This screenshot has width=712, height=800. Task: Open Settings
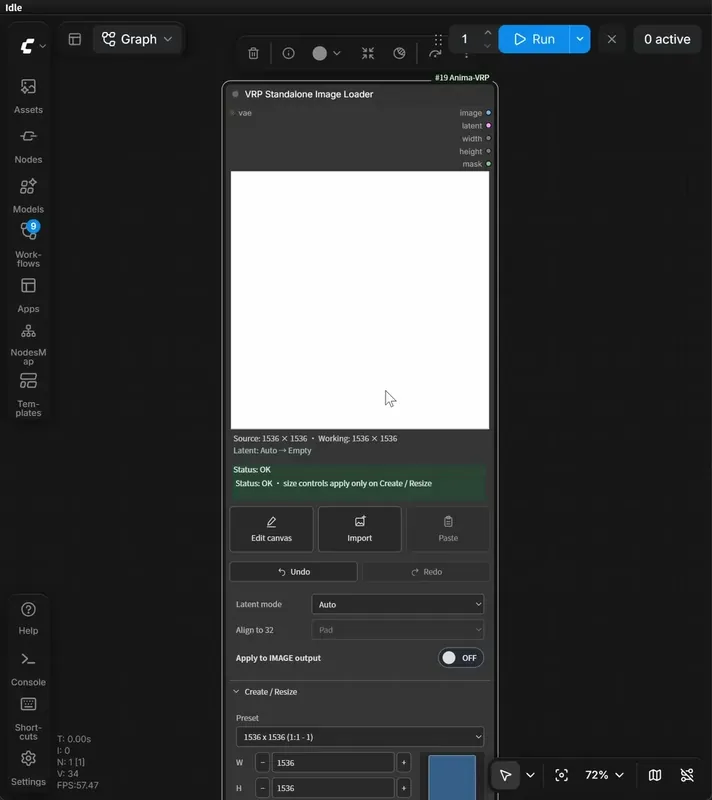tap(28, 768)
